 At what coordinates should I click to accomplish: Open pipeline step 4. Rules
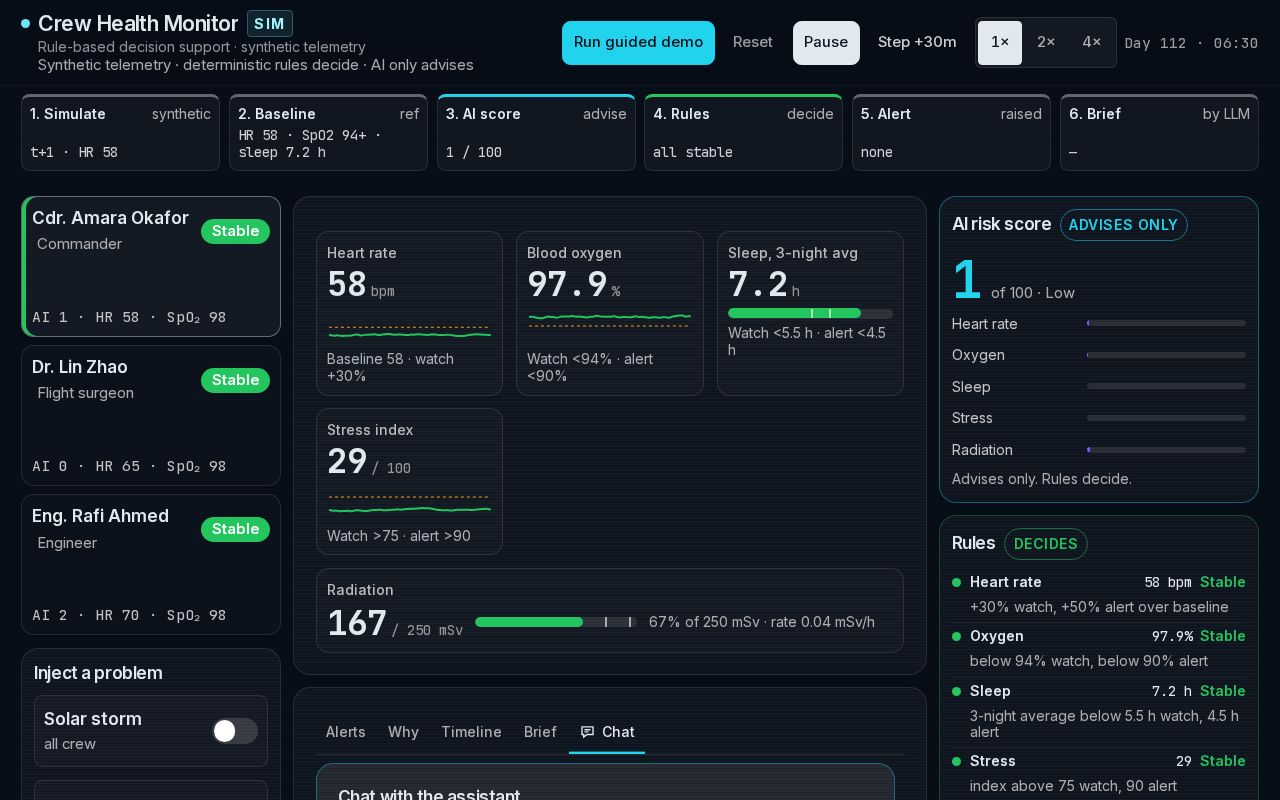[743, 133]
